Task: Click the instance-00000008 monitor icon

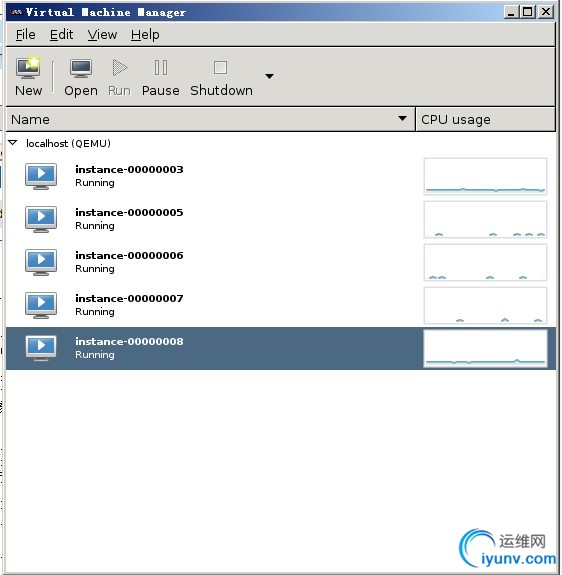Action: point(41,348)
